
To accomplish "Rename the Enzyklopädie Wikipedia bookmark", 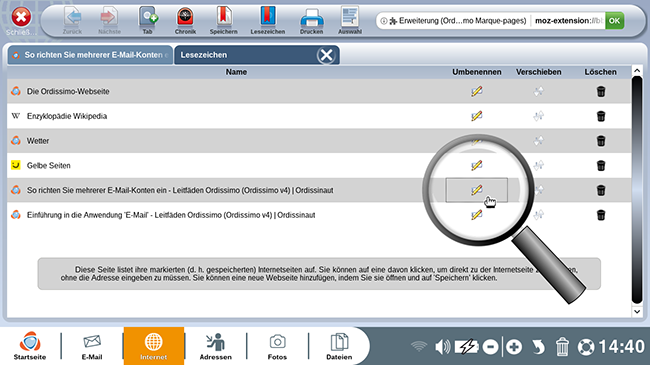I will pyautogui.click(x=477, y=116).
